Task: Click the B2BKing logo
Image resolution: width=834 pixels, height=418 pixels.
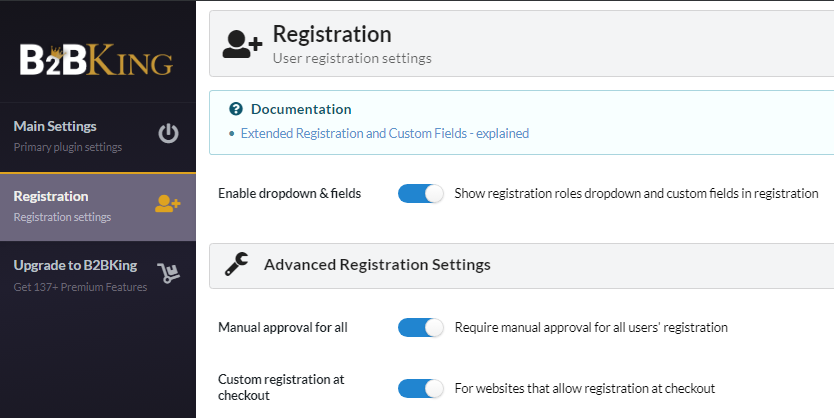Action: (96, 60)
